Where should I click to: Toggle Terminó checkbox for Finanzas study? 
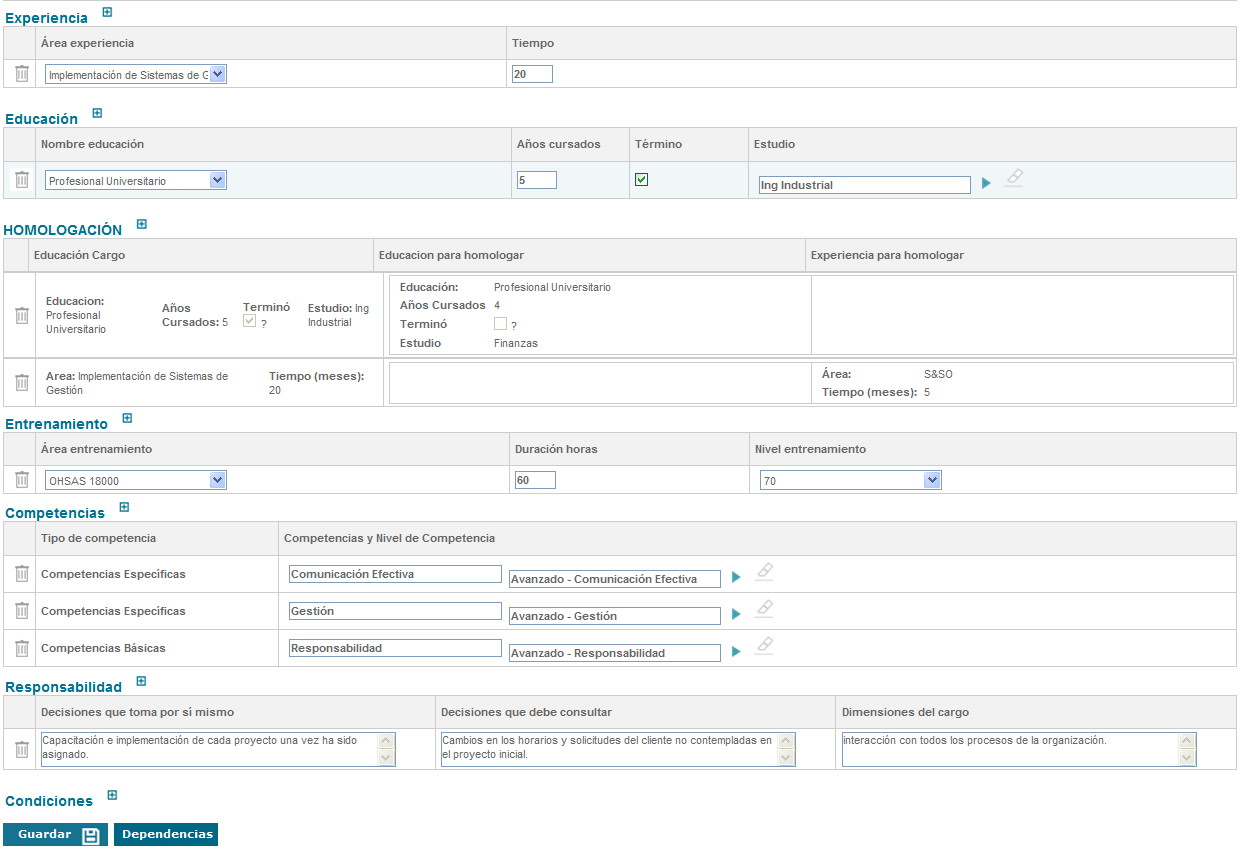tap(501, 324)
